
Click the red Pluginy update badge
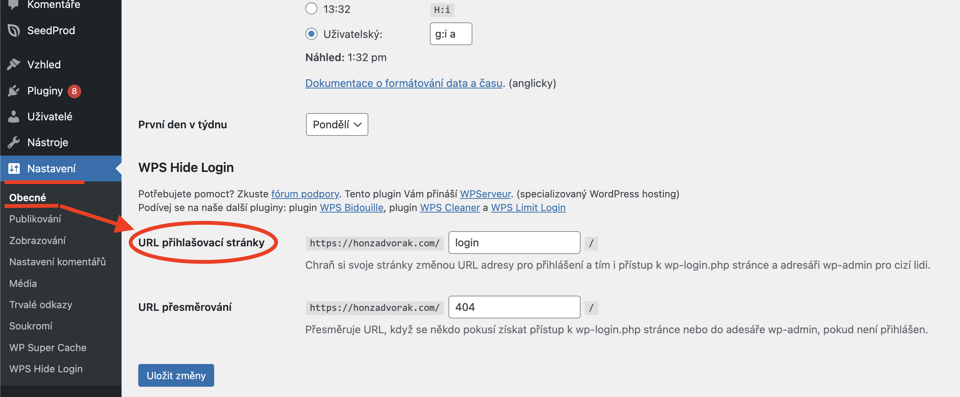(74, 91)
